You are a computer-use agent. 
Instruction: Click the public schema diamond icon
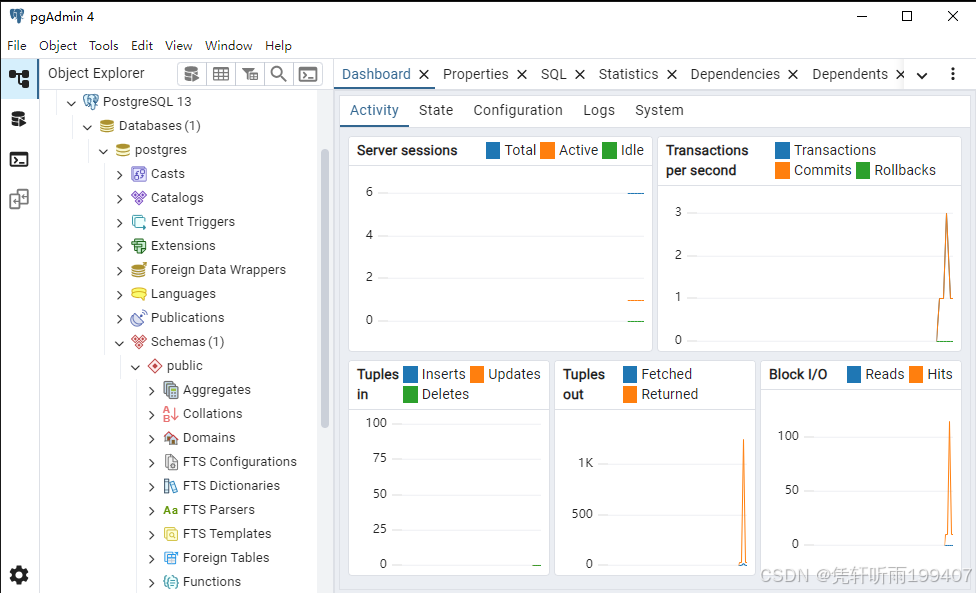[x=155, y=366]
